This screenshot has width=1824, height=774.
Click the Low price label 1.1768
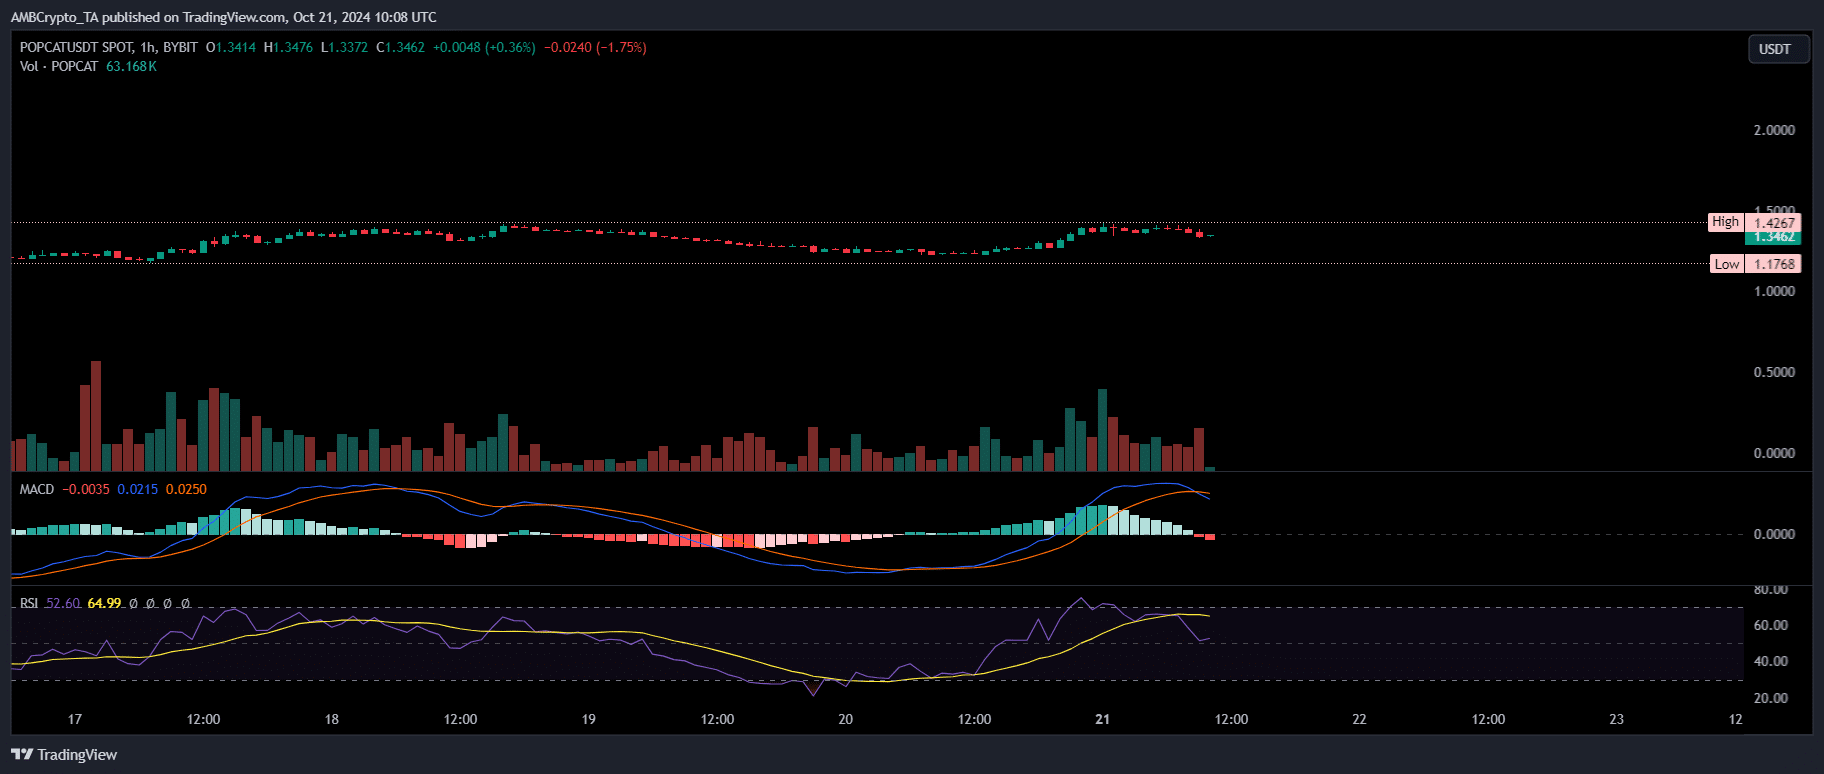point(1755,264)
